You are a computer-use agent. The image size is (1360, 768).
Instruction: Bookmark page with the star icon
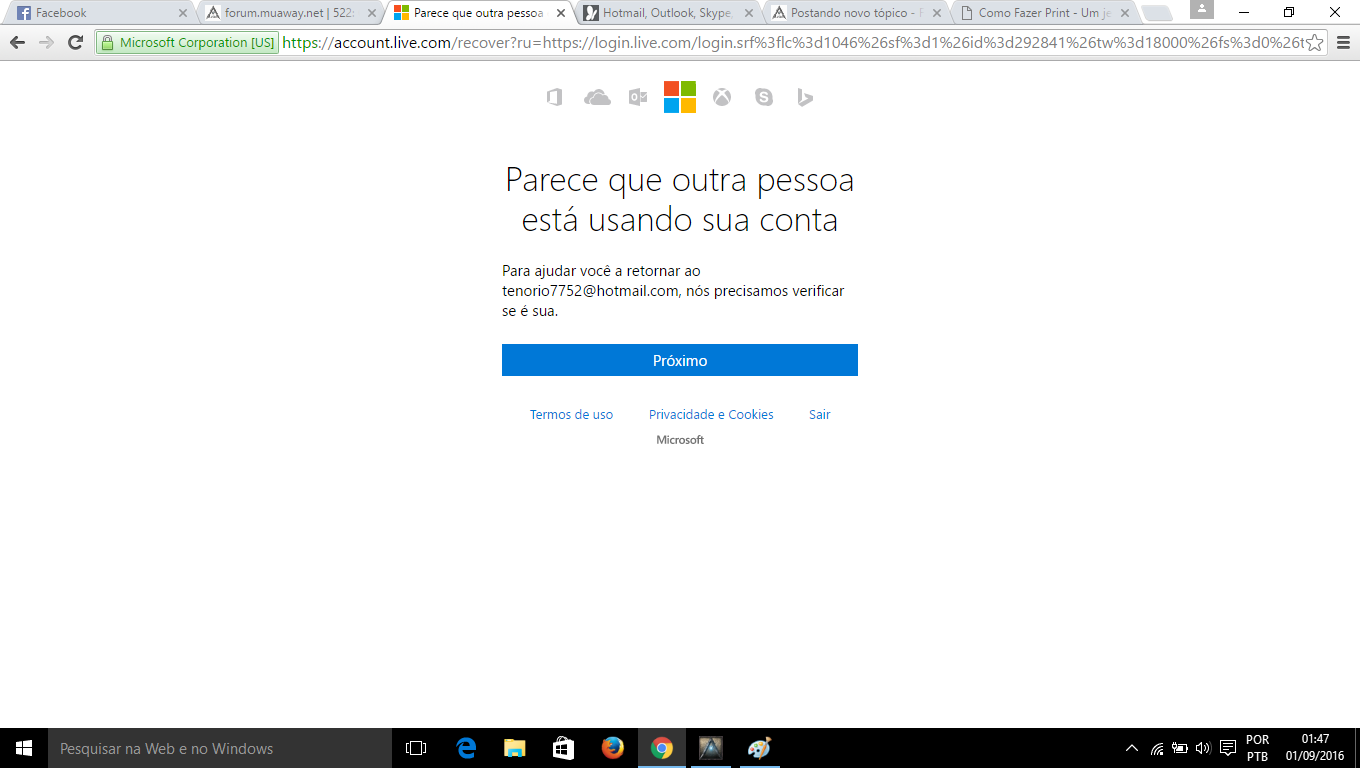(1315, 43)
